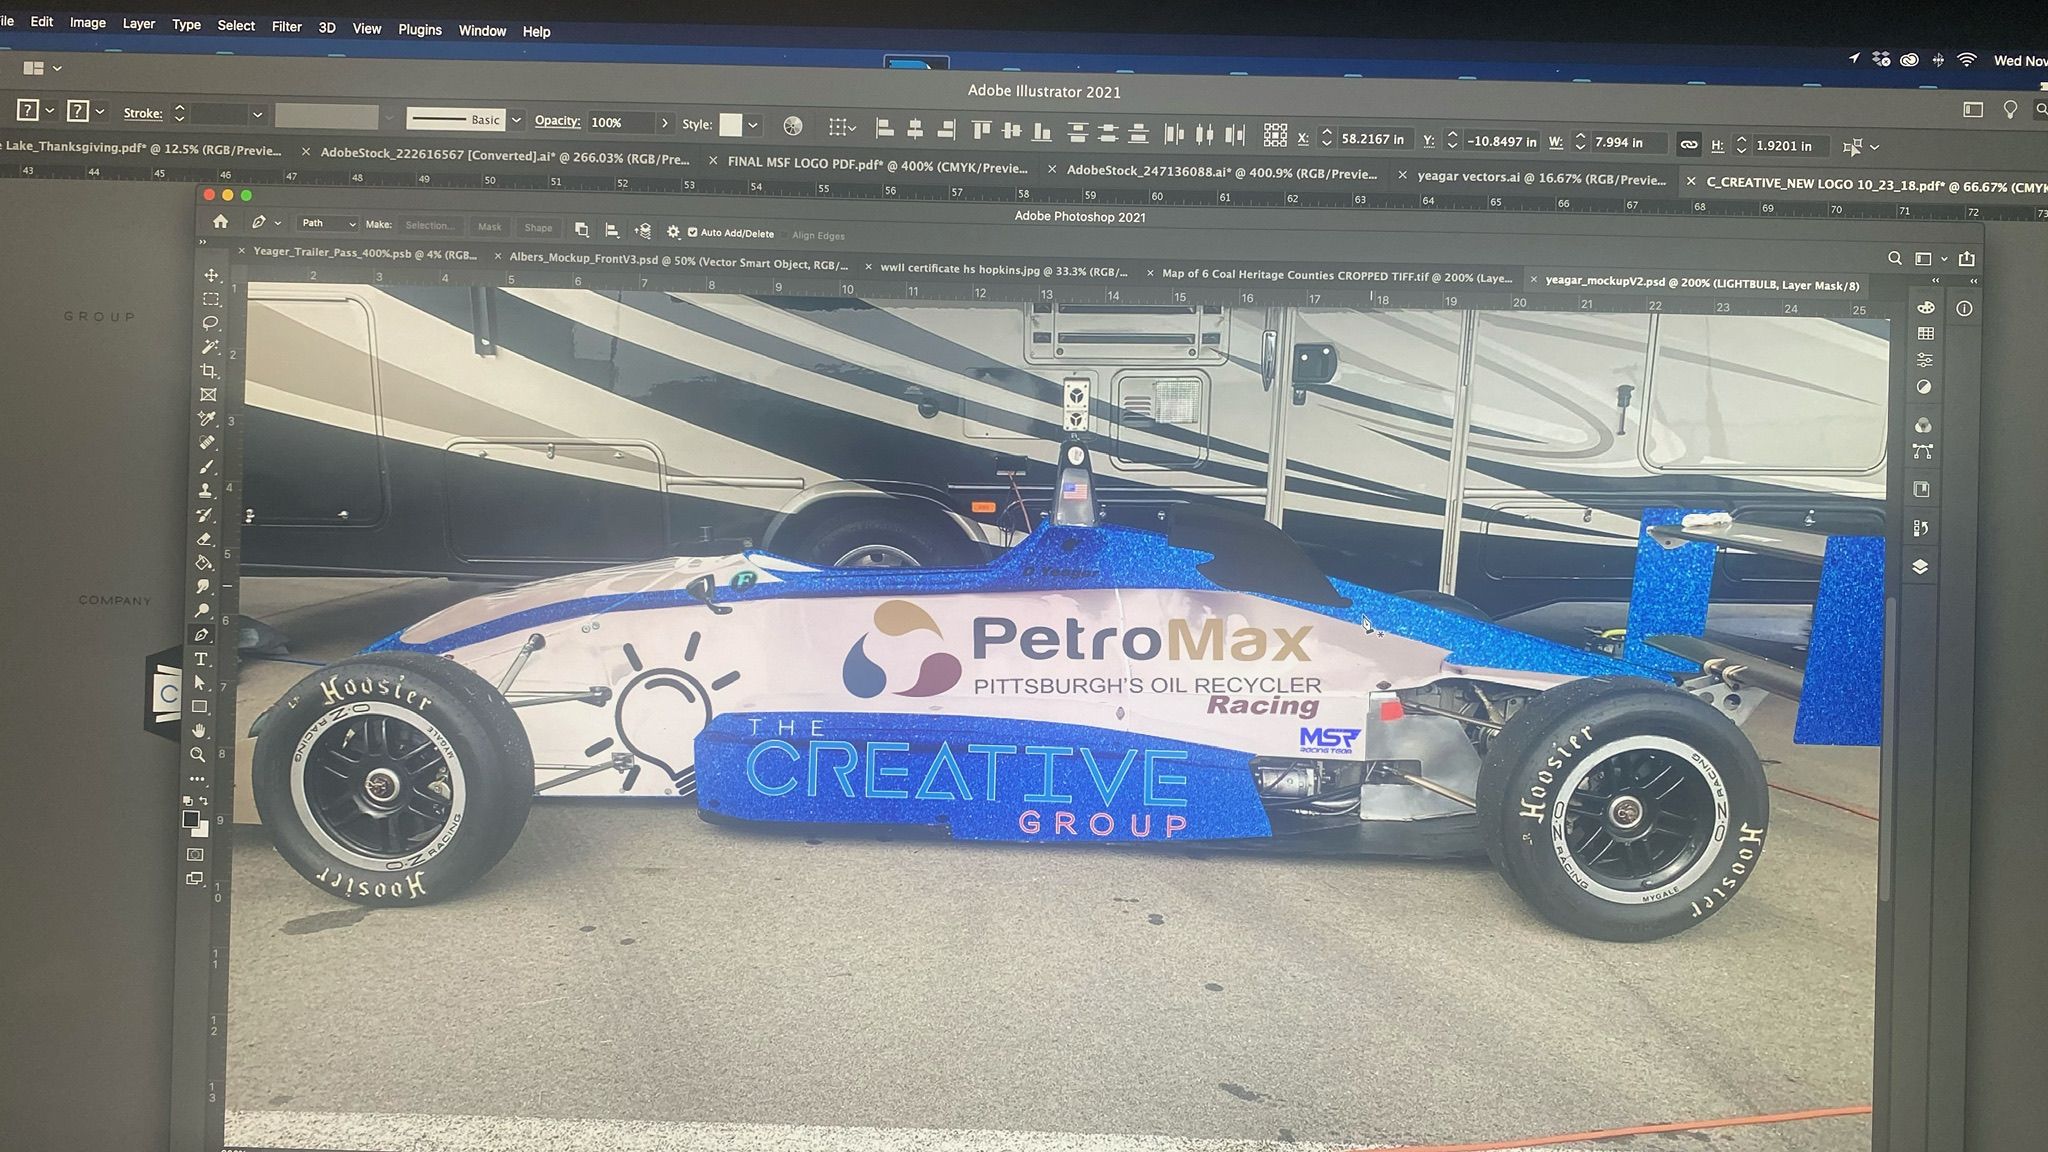Select the Clone Stamp tool
2048x1152 pixels.
(x=206, y=491)
